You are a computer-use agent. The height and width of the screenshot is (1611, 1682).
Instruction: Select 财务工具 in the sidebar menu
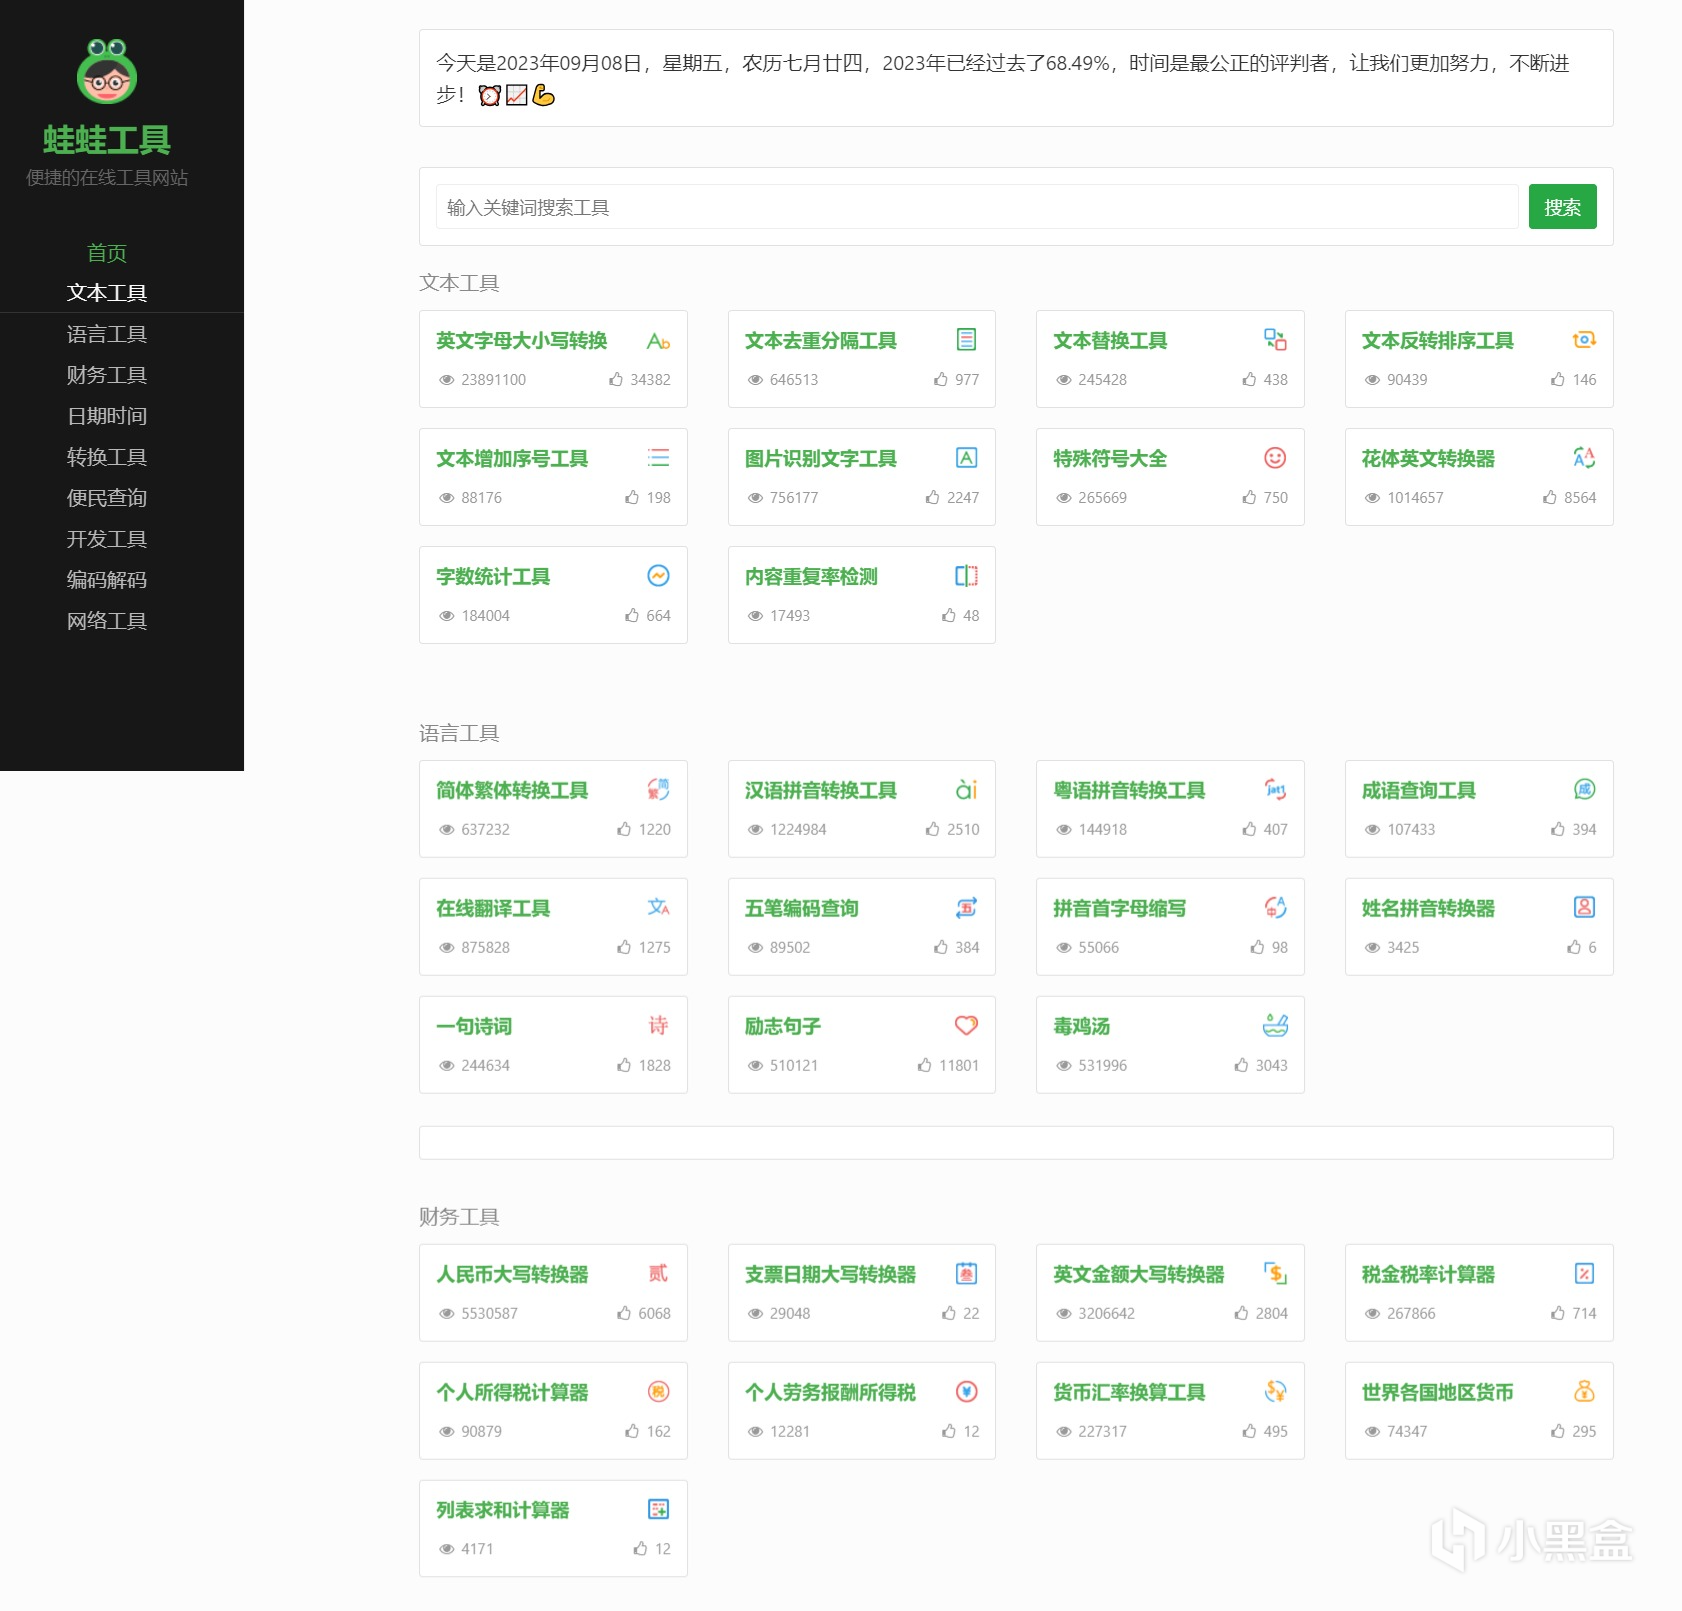pyautogui.click(x=107, y=375)
